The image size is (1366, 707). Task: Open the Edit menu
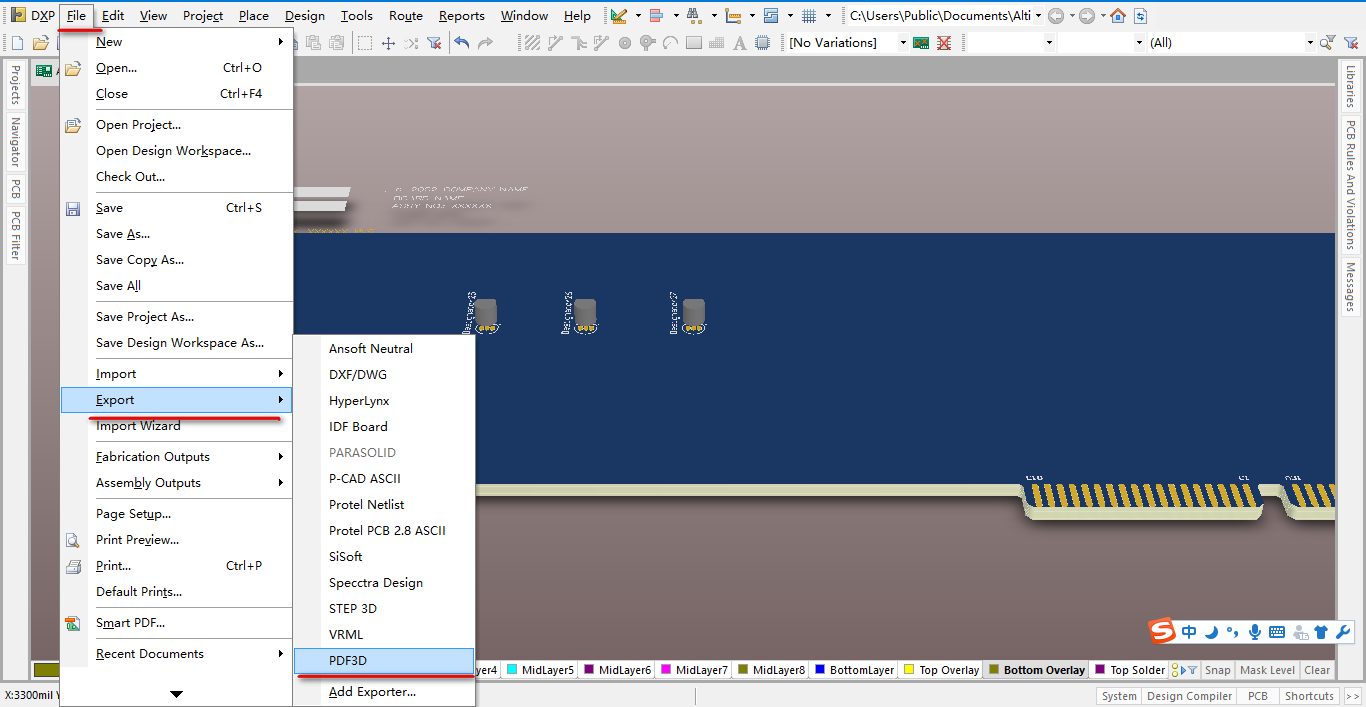pos(113,15)
